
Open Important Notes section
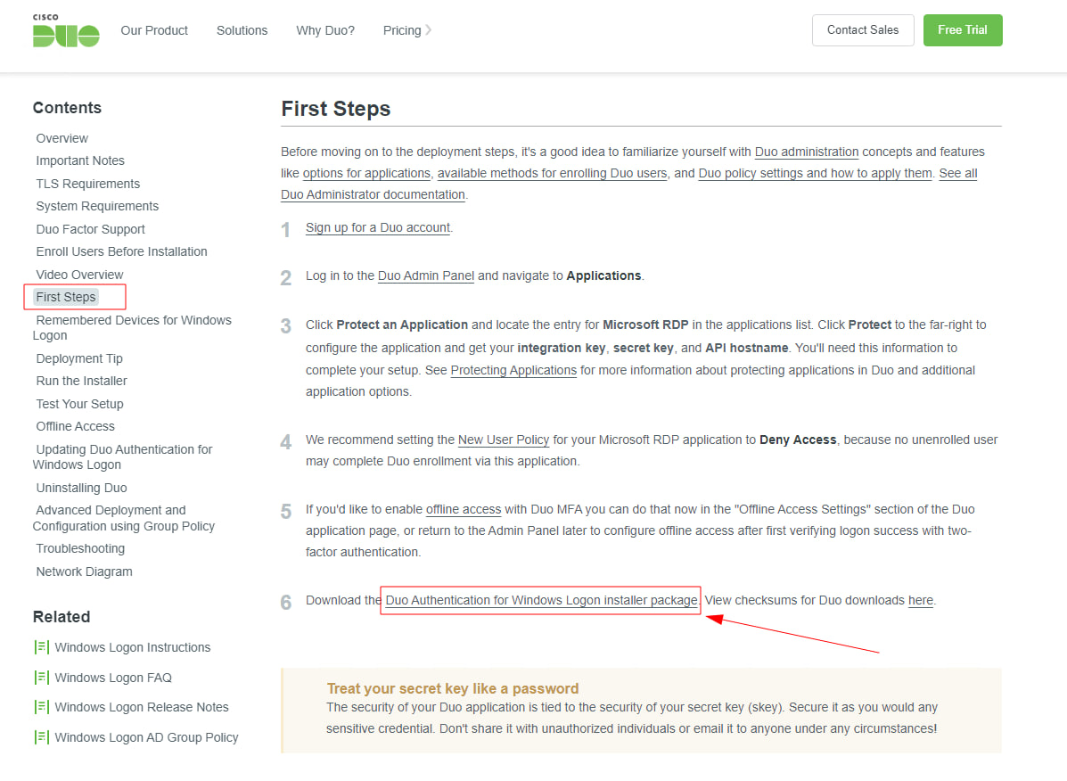(x=80, y=161)
